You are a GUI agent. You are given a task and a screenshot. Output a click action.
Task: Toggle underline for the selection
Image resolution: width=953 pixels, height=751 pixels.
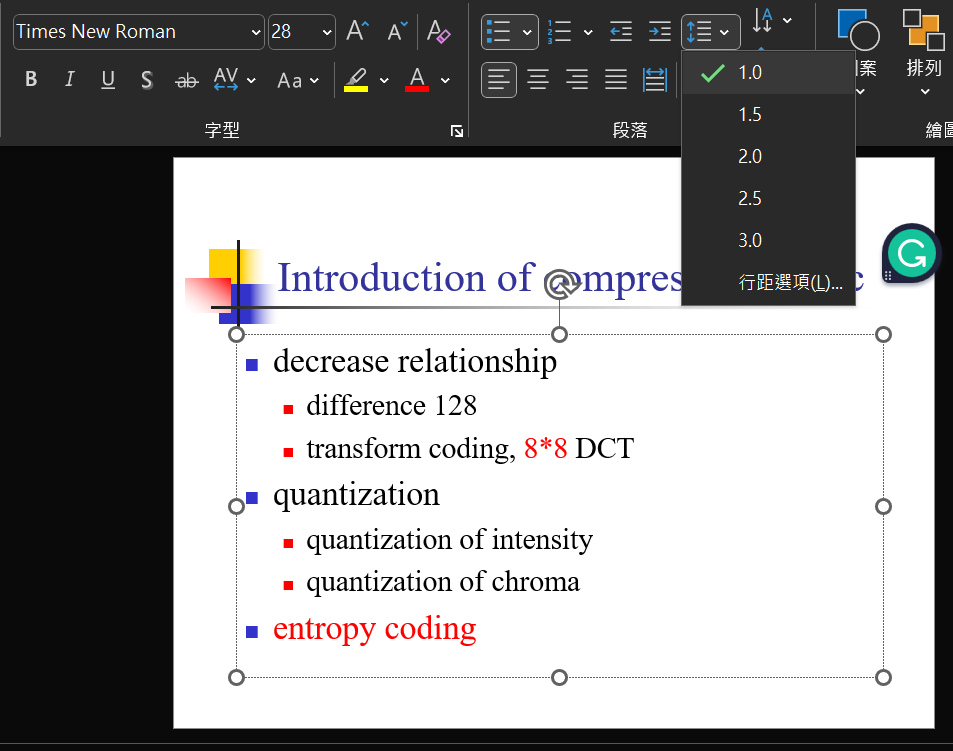[107, 79]
